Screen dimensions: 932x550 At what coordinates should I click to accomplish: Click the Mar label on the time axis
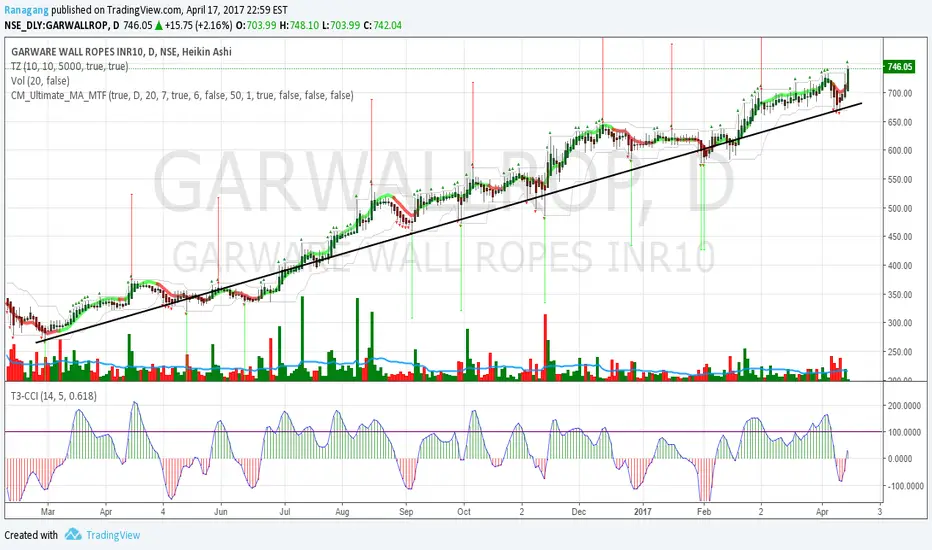48,511
